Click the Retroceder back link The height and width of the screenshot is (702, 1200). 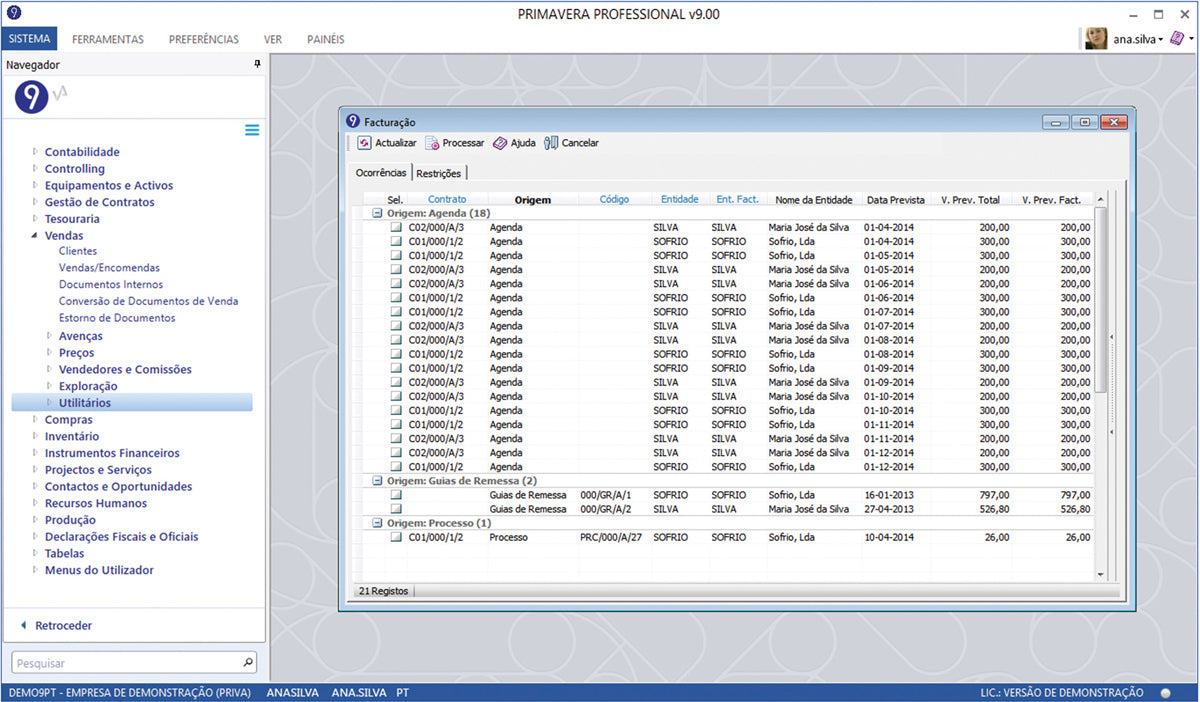pos(63,625)
